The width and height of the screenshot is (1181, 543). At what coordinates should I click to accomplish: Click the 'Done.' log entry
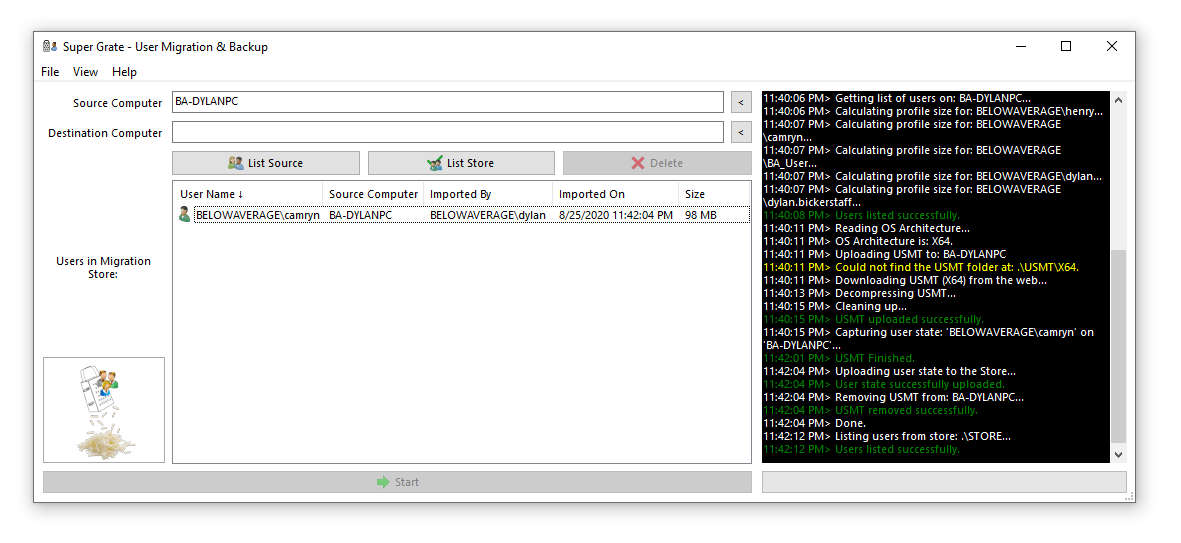click(814, 423)
